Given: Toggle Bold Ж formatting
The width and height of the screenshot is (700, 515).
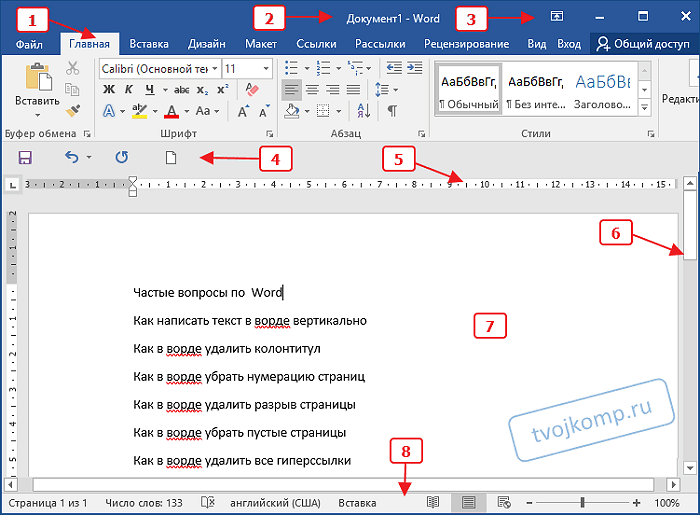Looking at the screenshot, I should [x=109, y=90].
